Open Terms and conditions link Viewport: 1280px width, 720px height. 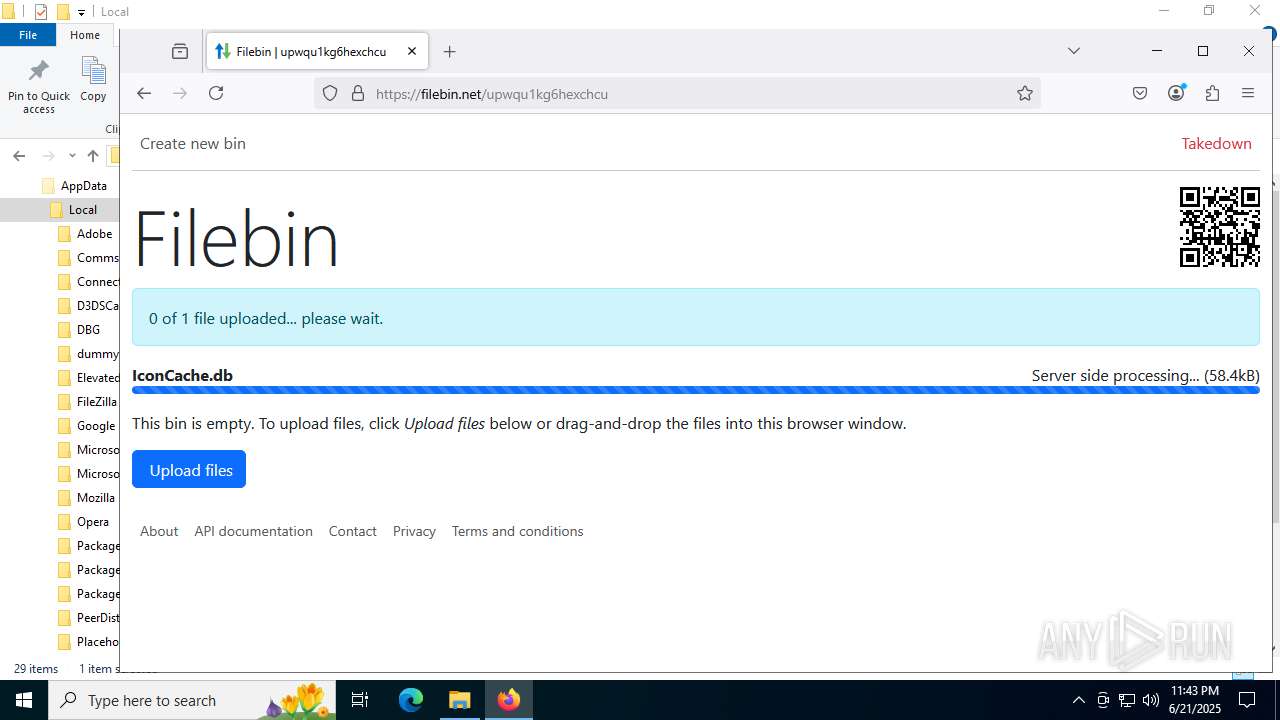[517, 531]
